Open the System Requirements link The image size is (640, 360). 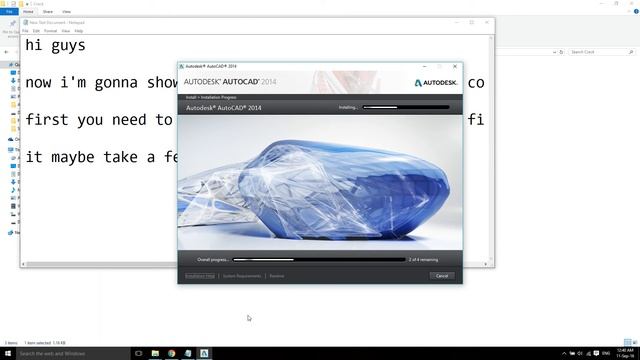(242, 276)
